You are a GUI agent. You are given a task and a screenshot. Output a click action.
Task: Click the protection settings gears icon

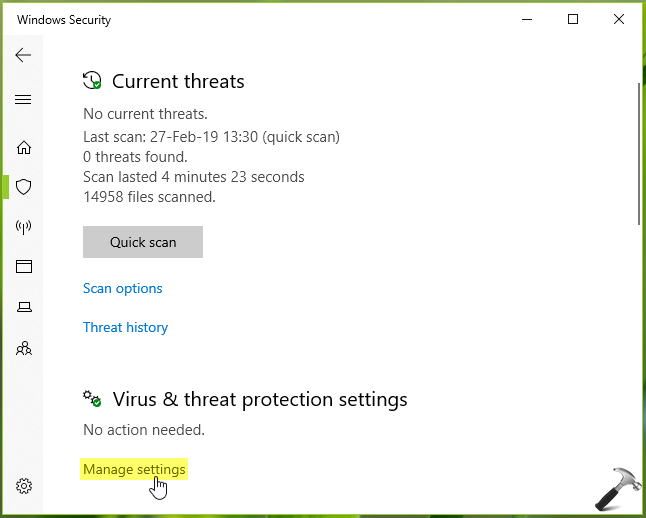coord(92,399)
